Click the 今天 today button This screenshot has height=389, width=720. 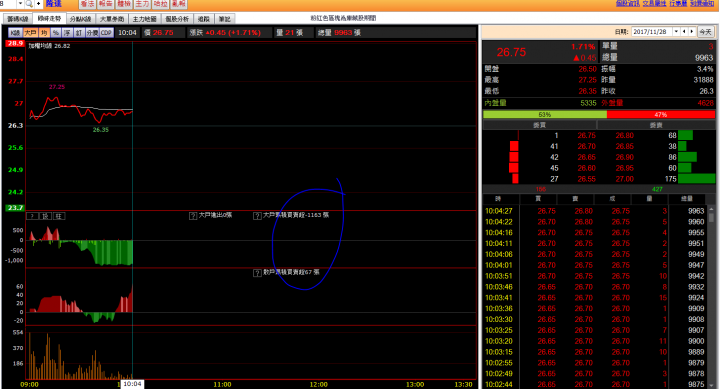pyautogui.click(x=705, y=32)
